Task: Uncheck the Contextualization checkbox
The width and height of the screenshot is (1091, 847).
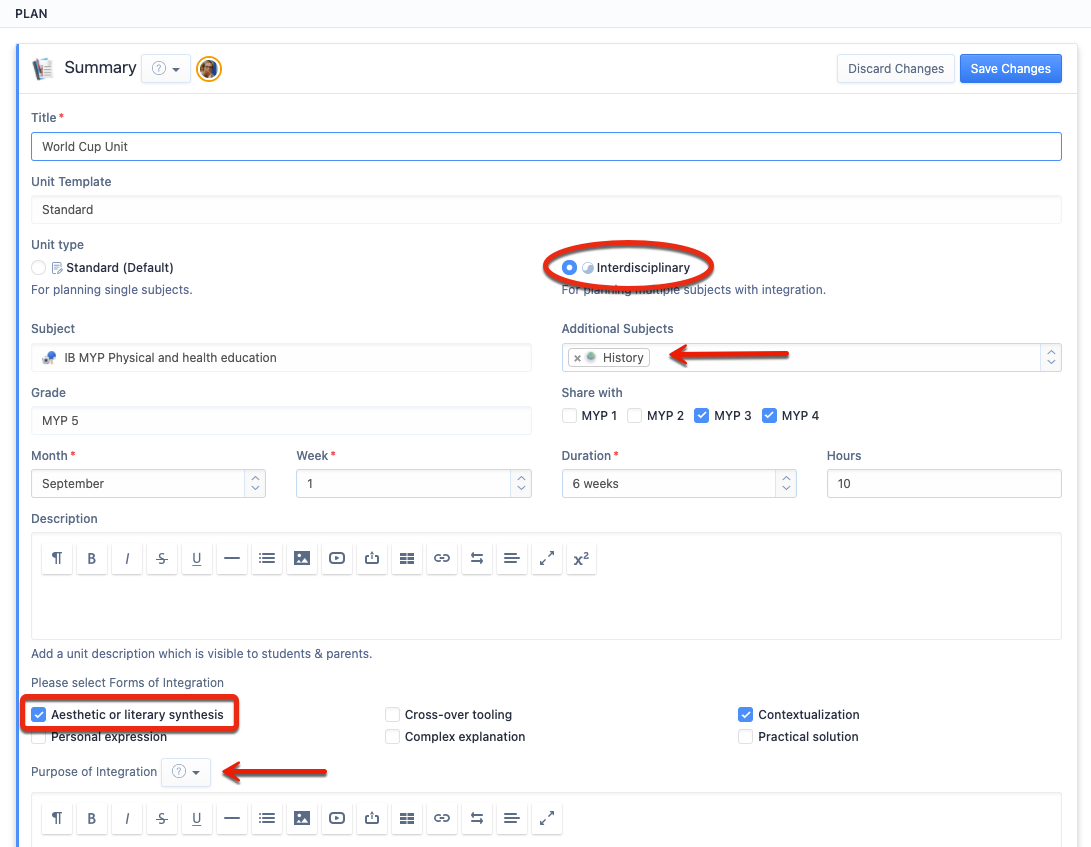Action: point(745,715)
